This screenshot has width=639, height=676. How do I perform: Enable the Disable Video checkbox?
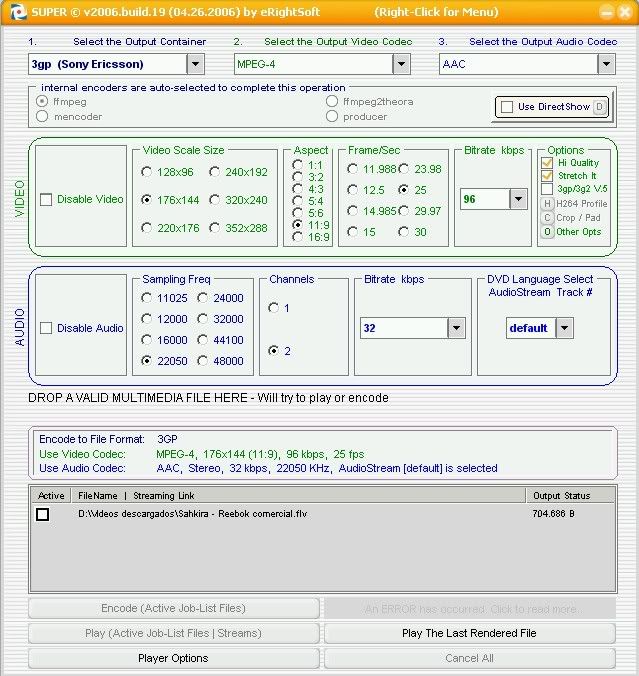click(46, 199)
